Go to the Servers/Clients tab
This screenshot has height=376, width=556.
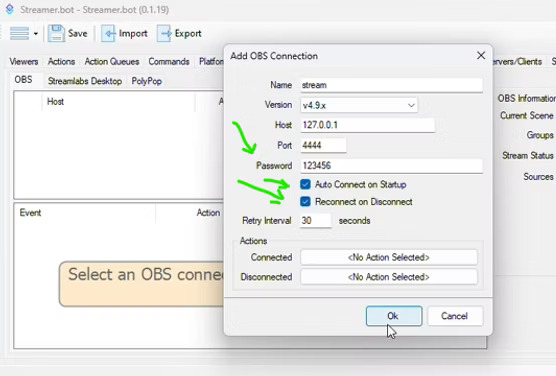pos(517,61)
